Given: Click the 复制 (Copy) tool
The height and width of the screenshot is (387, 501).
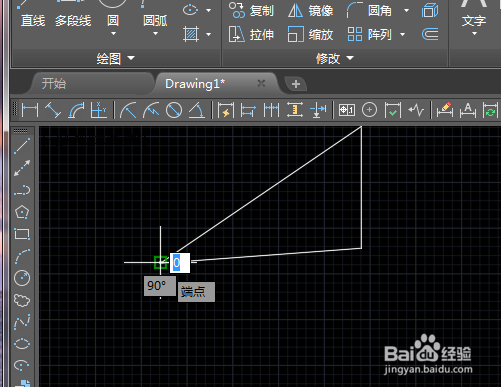Looking at the screenshot, I should 251,11.
